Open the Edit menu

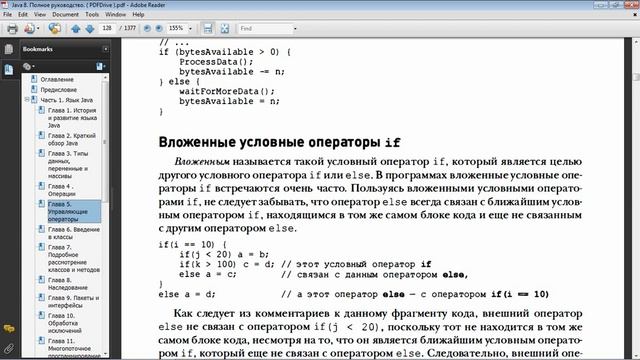click(23, 14)
